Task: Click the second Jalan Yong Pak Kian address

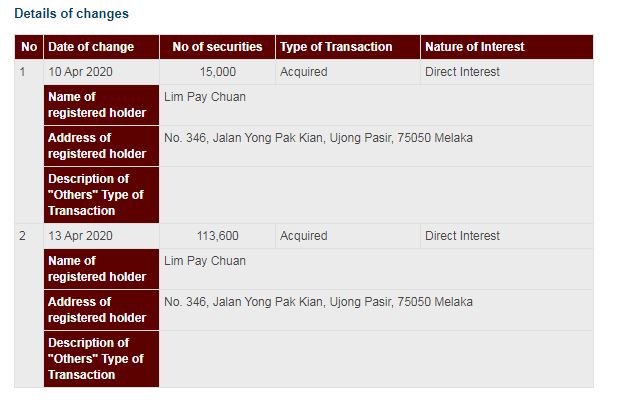Action: coord(318,302)
